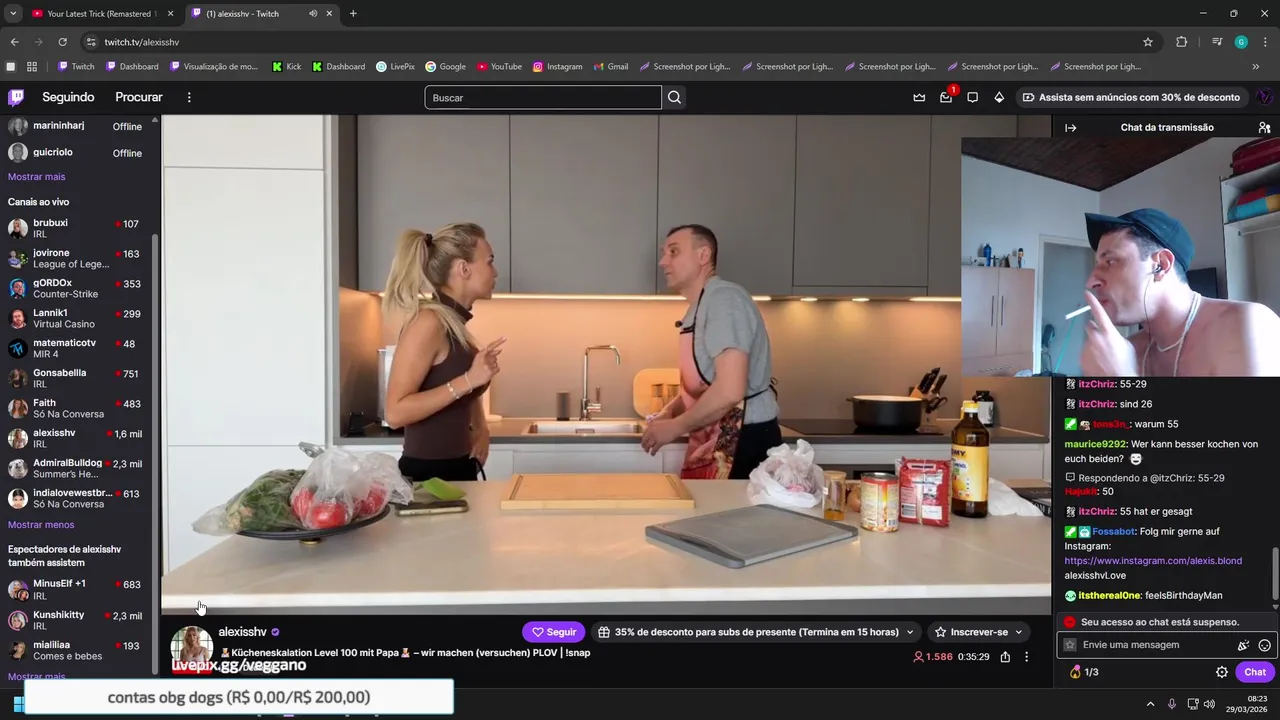This screenshot has width=1280, height=720.
Task: Switch to Your Latest Trick YouTube tab
Action: tap(100, 14)
